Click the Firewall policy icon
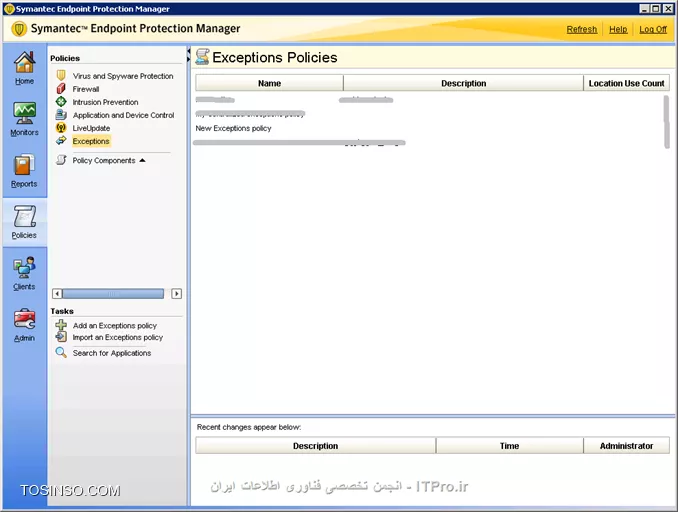 [61, 89]
